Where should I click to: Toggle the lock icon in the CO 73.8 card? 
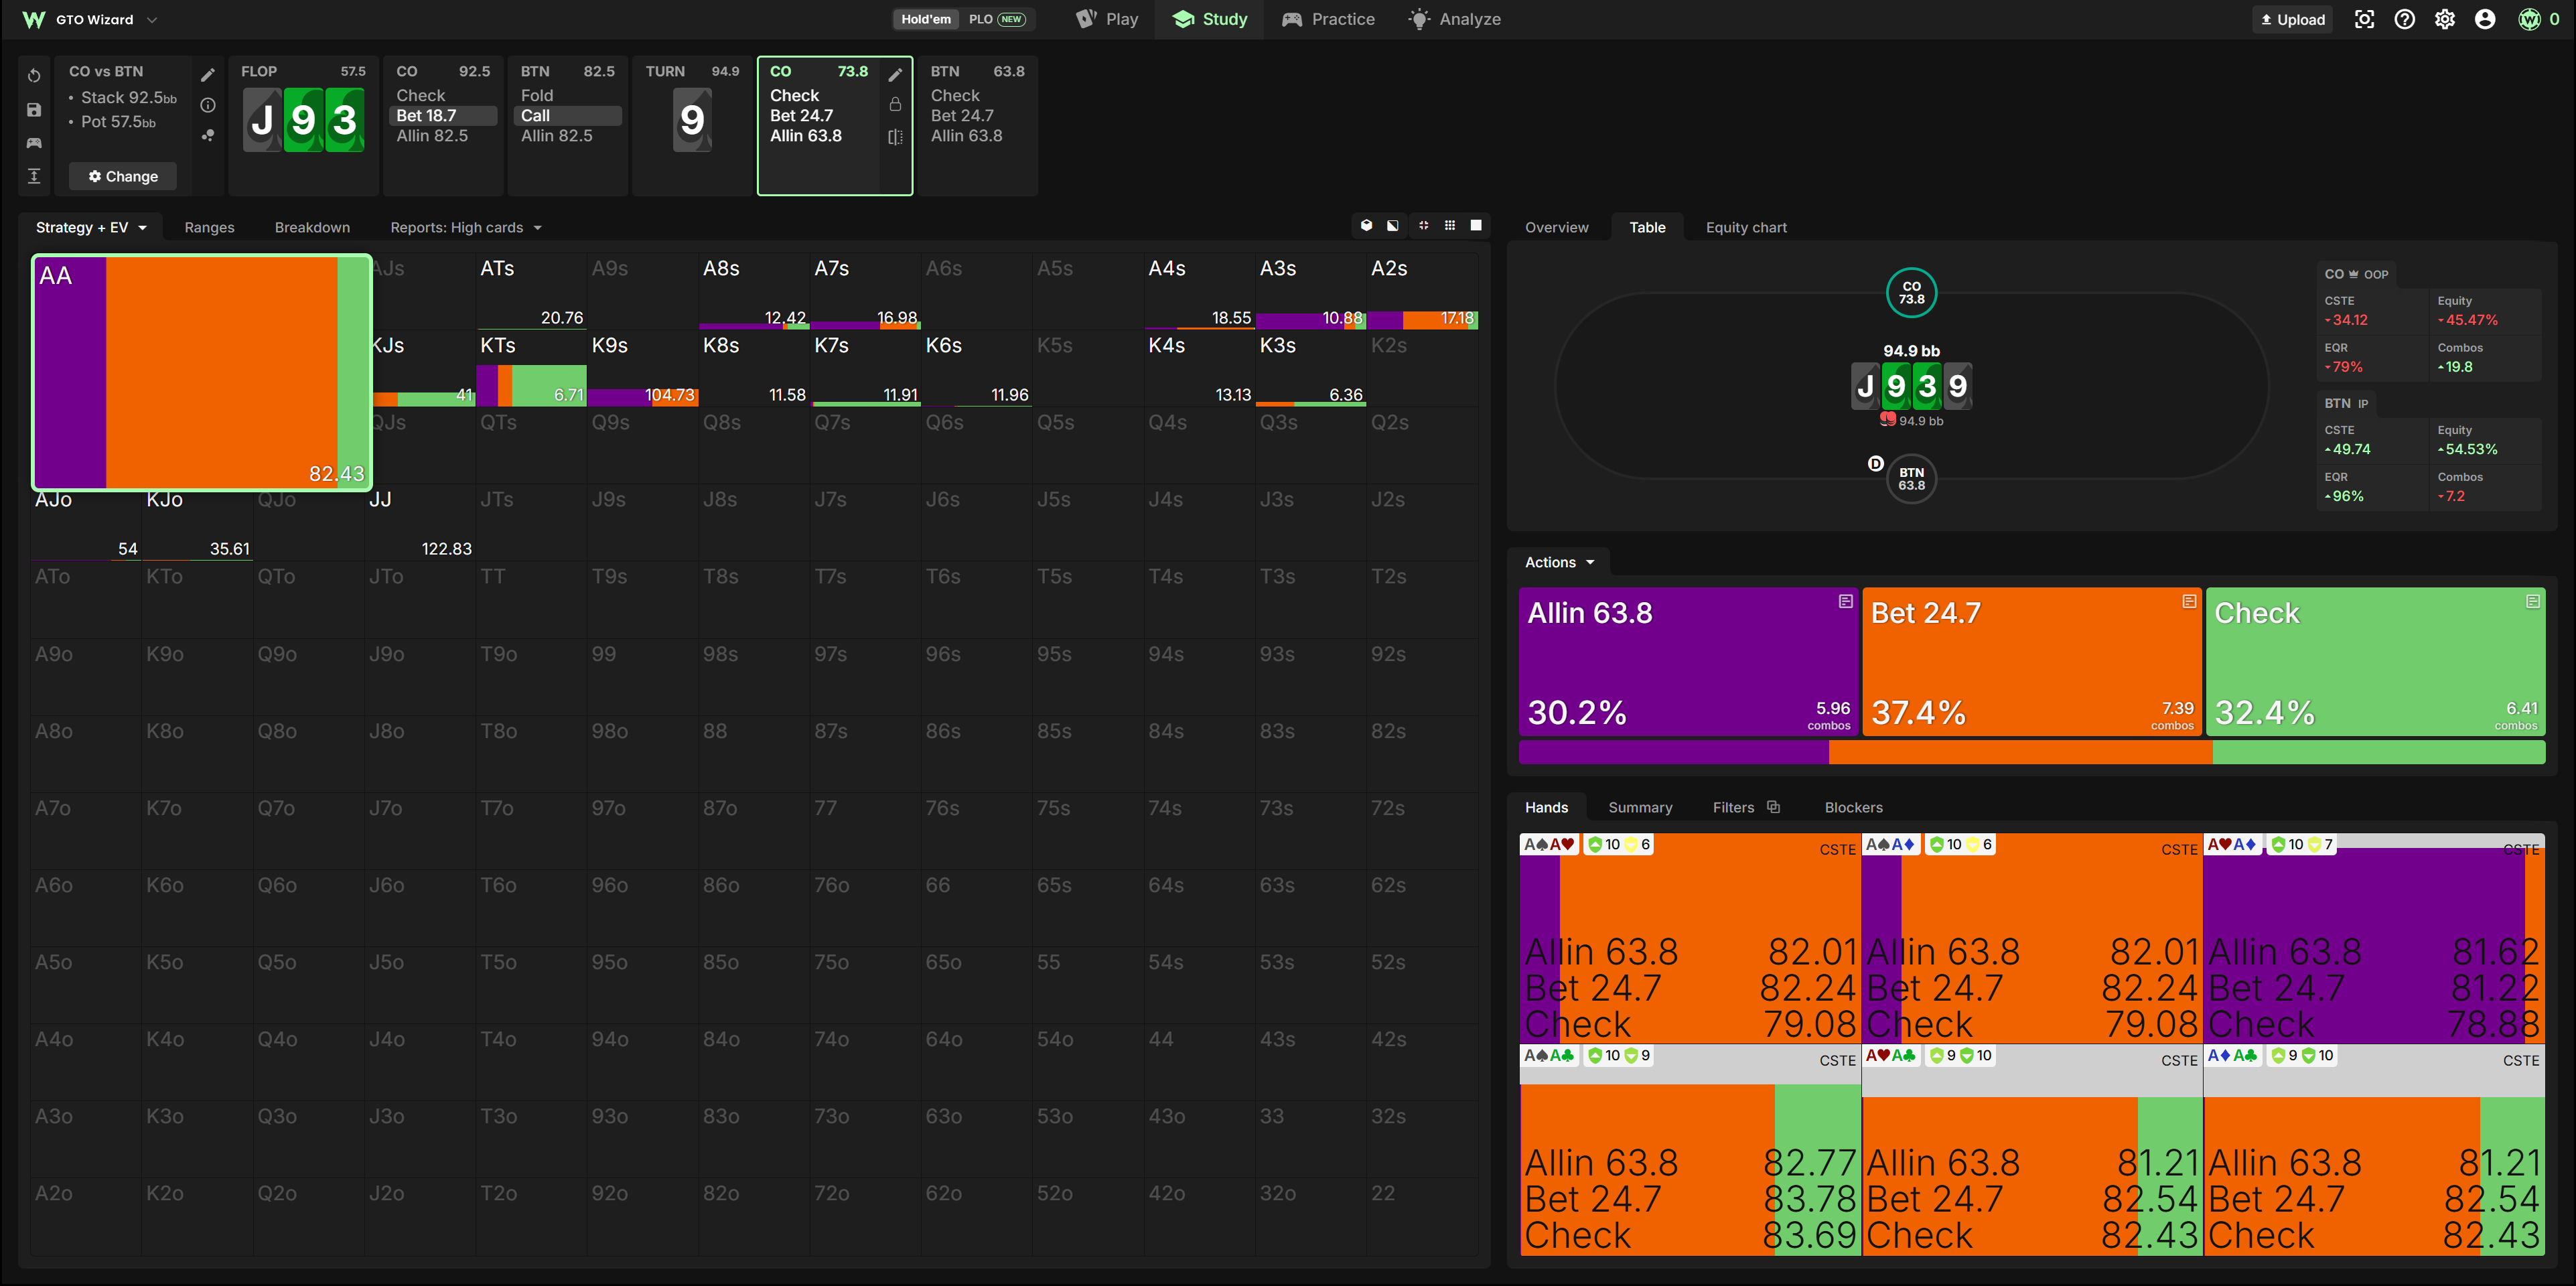point(895,105)
